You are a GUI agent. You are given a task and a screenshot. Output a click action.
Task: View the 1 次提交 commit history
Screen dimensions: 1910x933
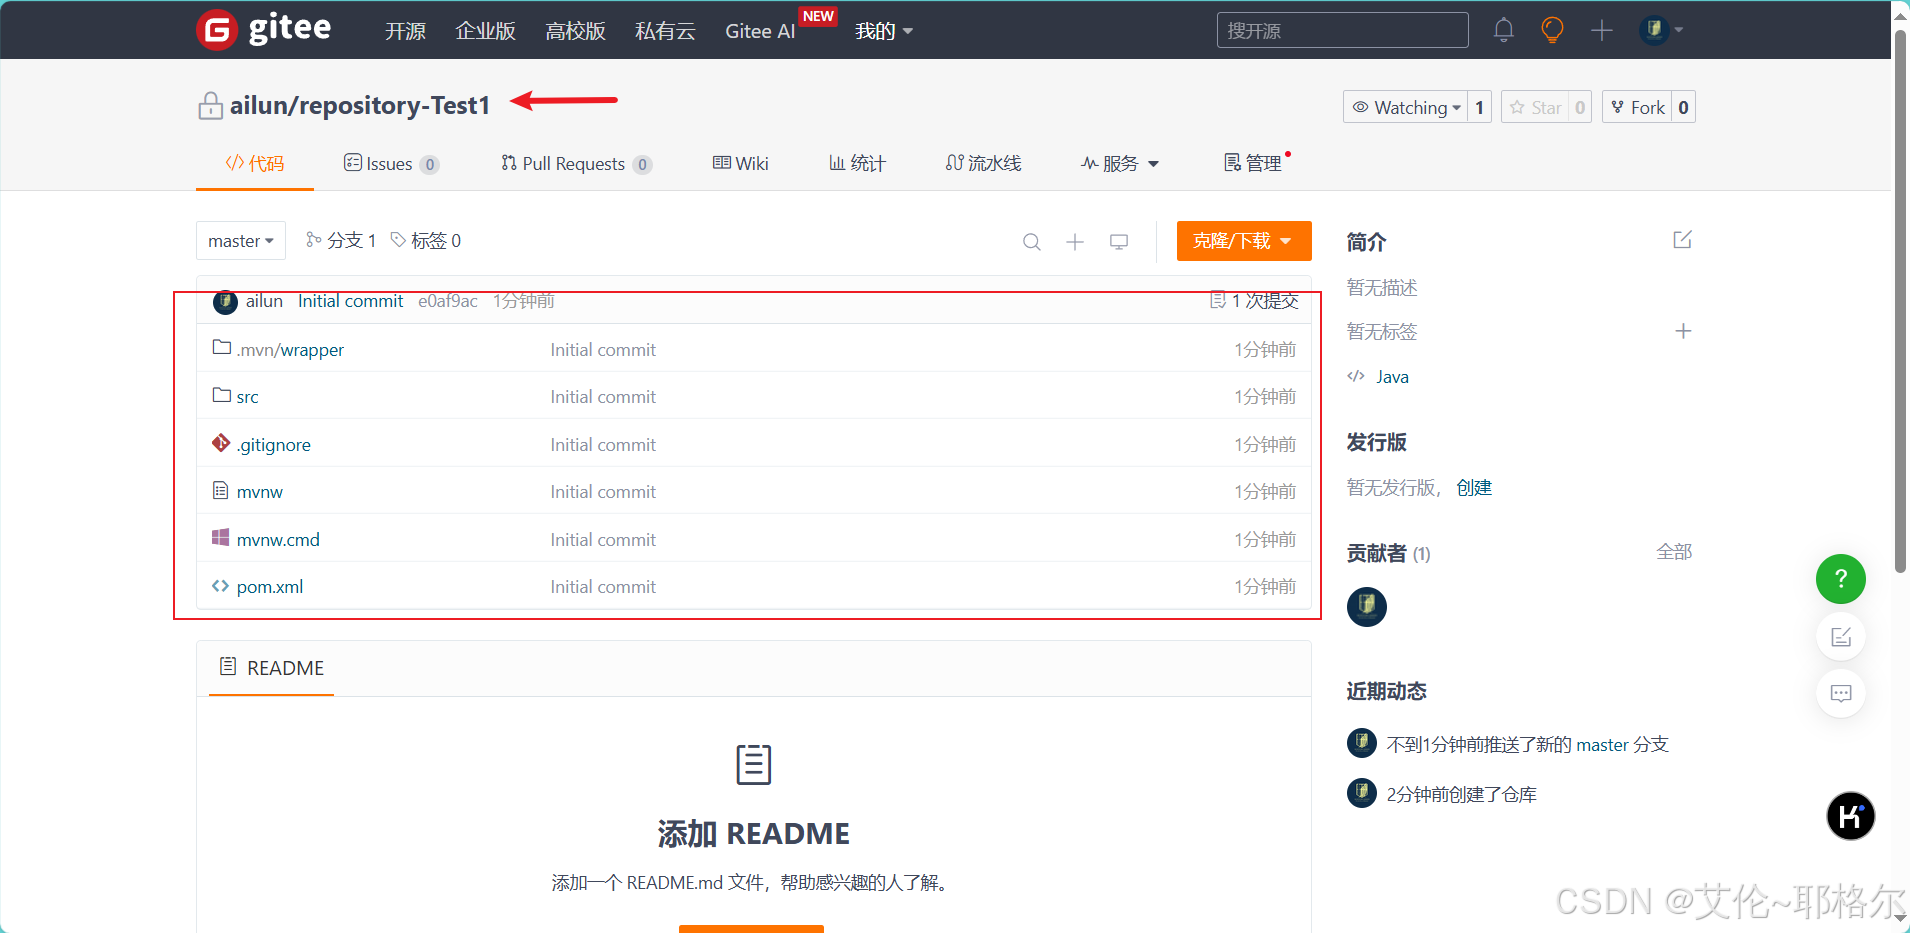[x=1254, y=301]
